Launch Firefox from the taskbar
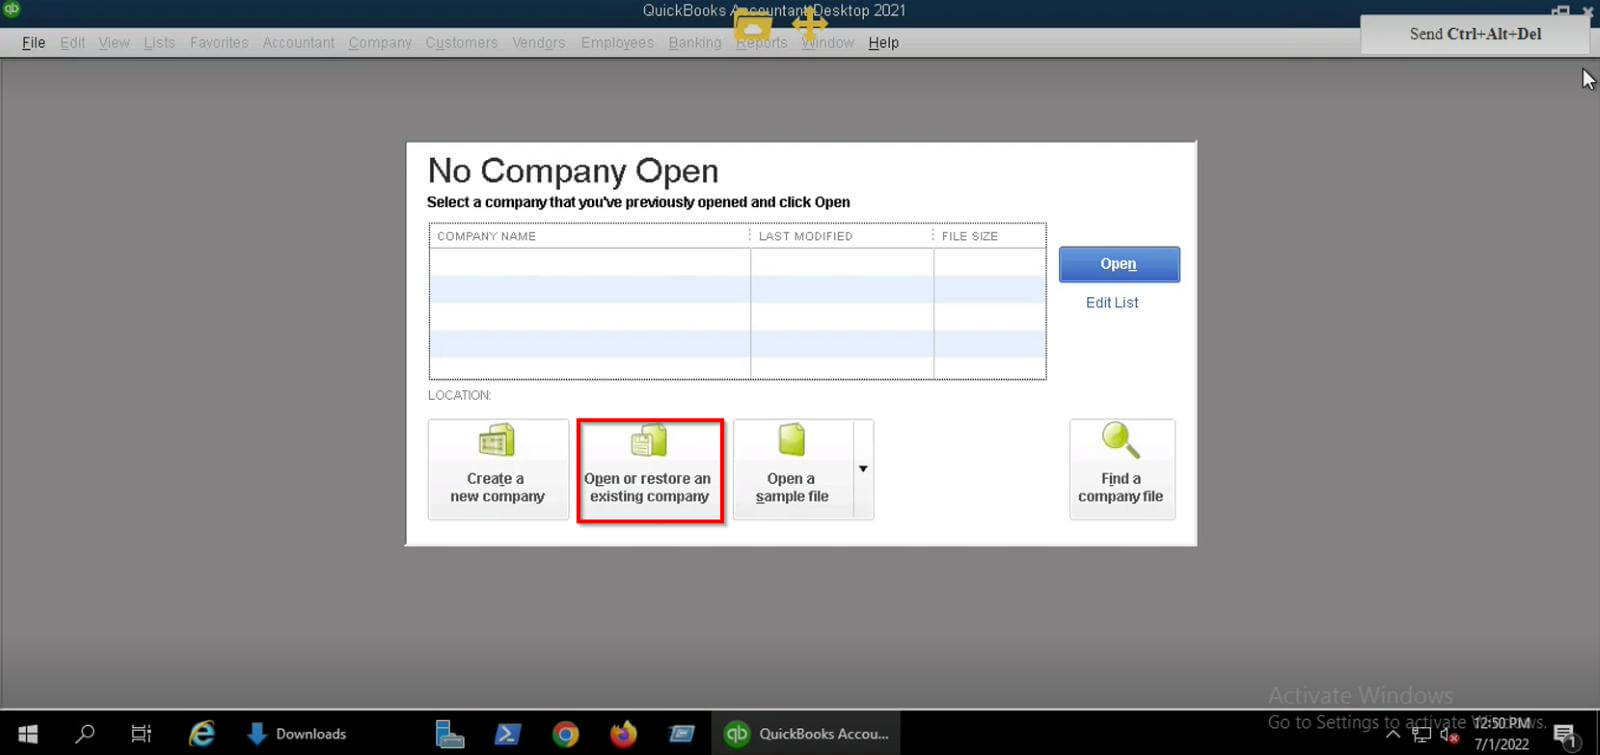This screenshot has height=755, width=1600. pyautogui.click(x=623, y=734)
